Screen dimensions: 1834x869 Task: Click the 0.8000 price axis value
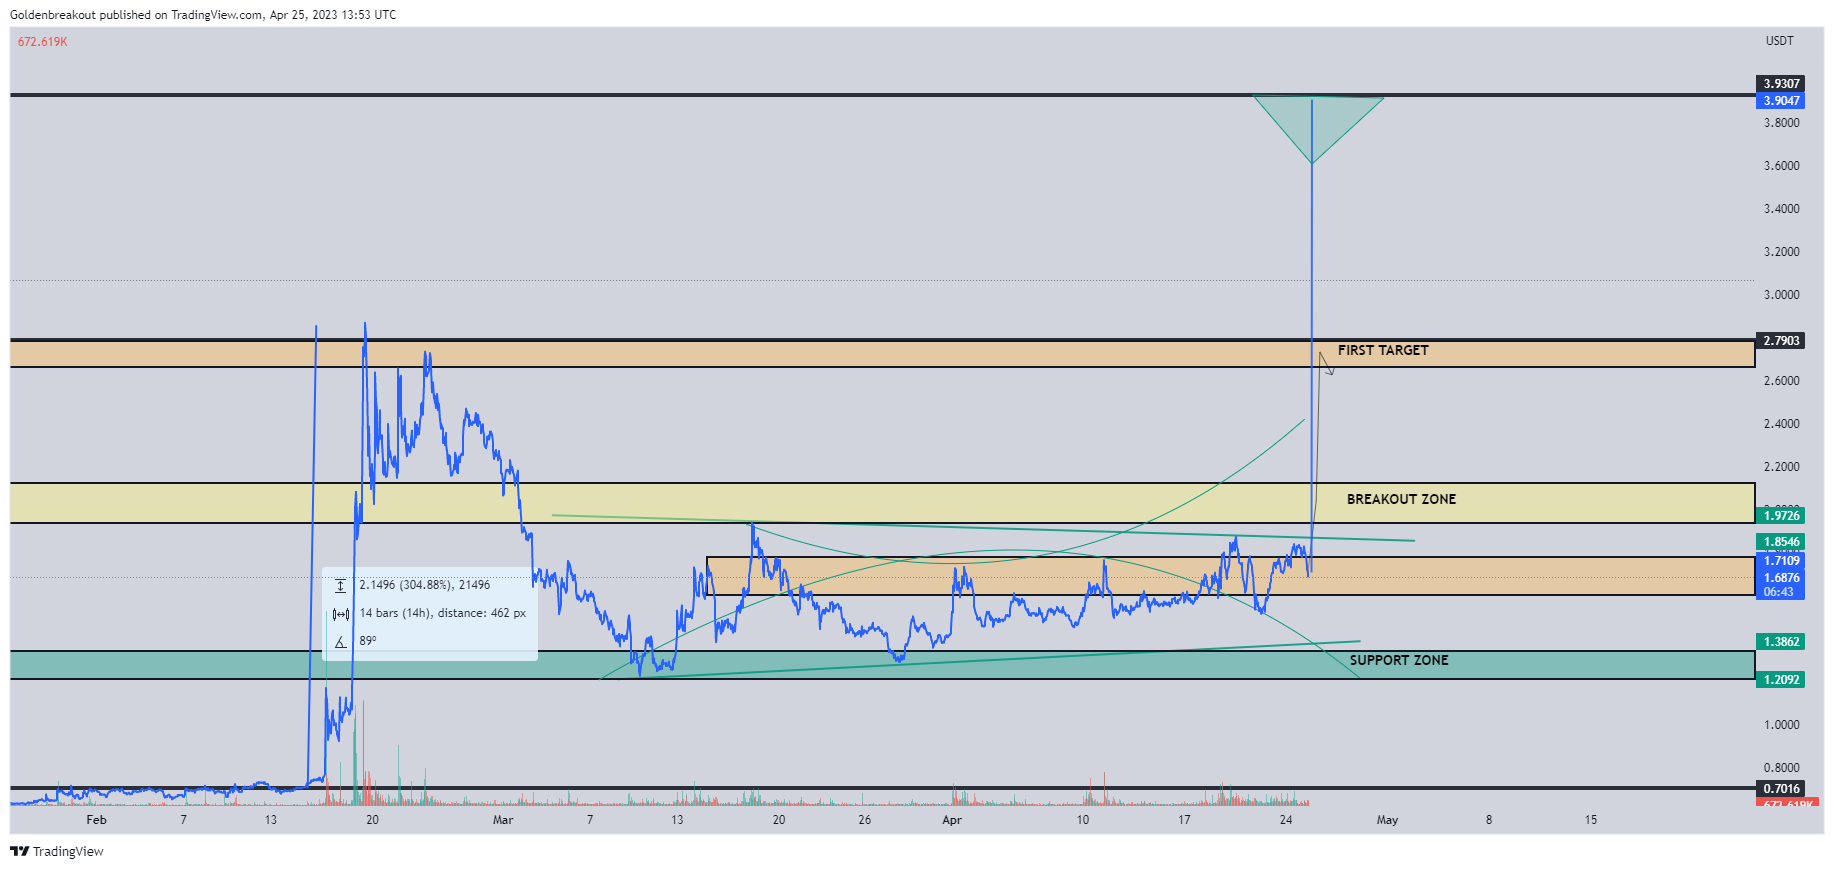tap(1781, 768)
